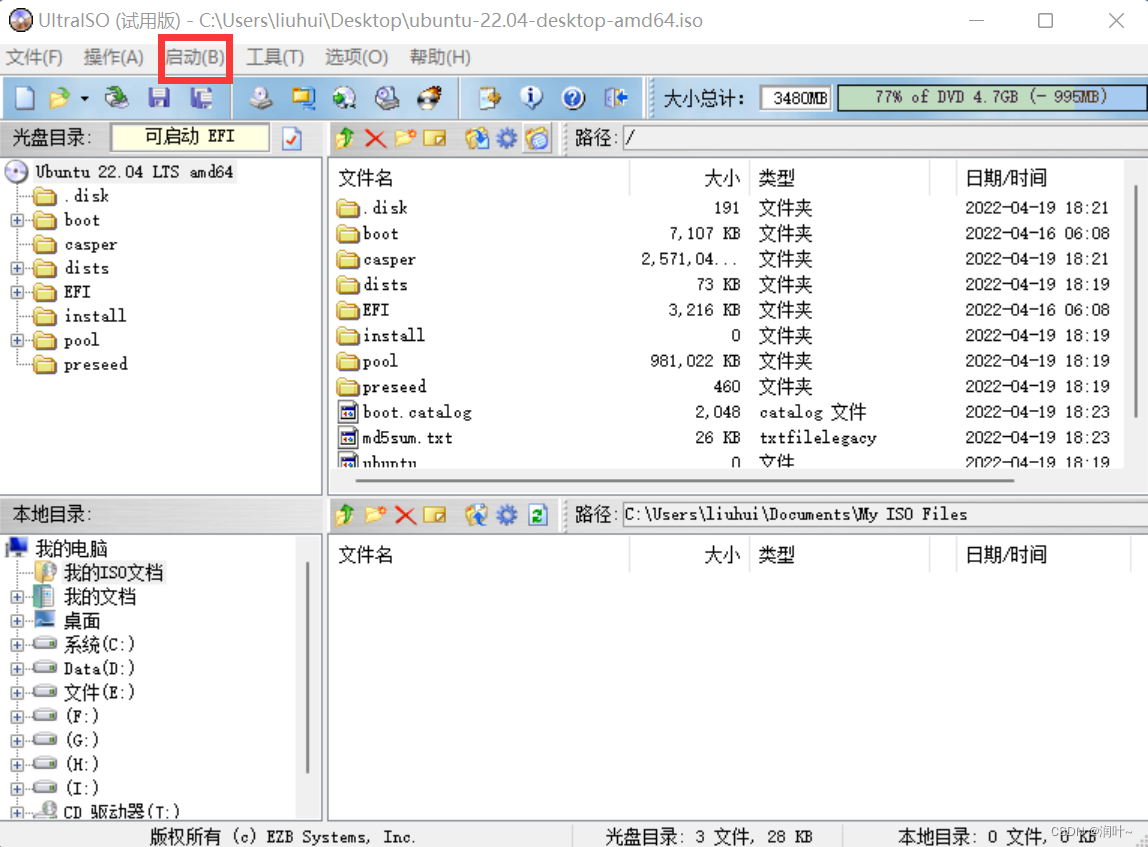Click the disc path field showing /

tap(885, 138)
